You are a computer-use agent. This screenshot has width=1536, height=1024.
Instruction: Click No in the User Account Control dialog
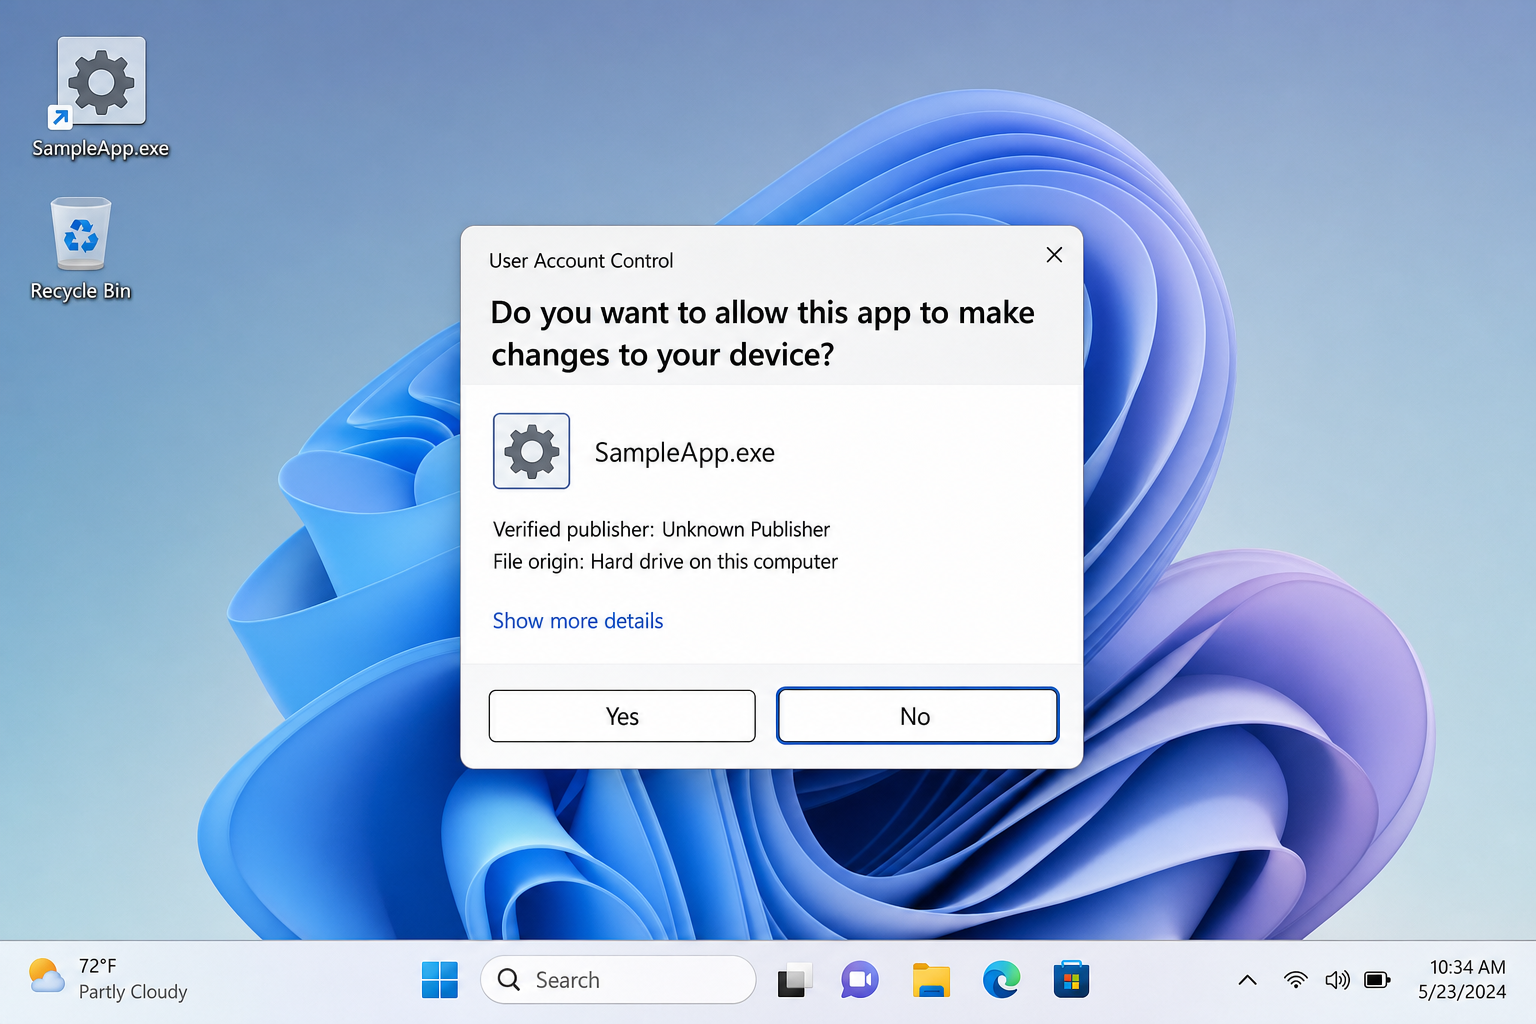917,716
